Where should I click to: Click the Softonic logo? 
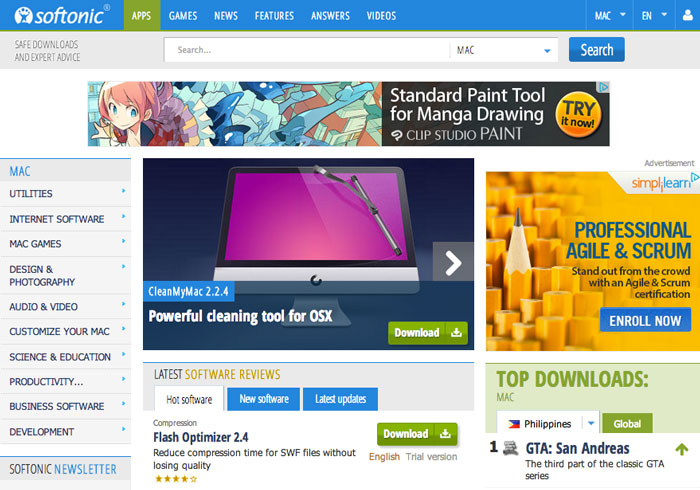click(62, 15)
